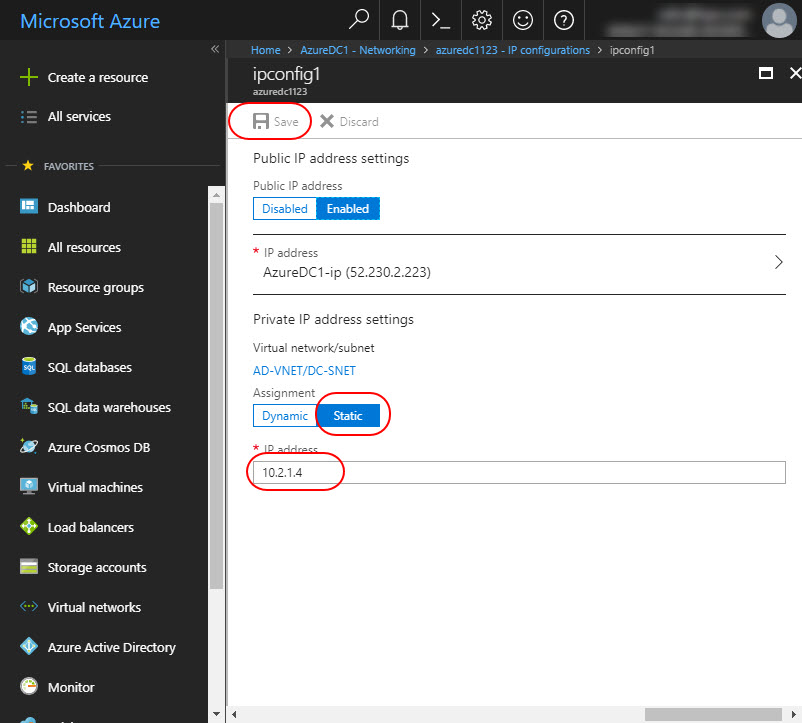The height and width of the screenshot is (723, 802).
Task: Open the AD-VNET/DC-SNET subnet link
Action: [304, 371]
